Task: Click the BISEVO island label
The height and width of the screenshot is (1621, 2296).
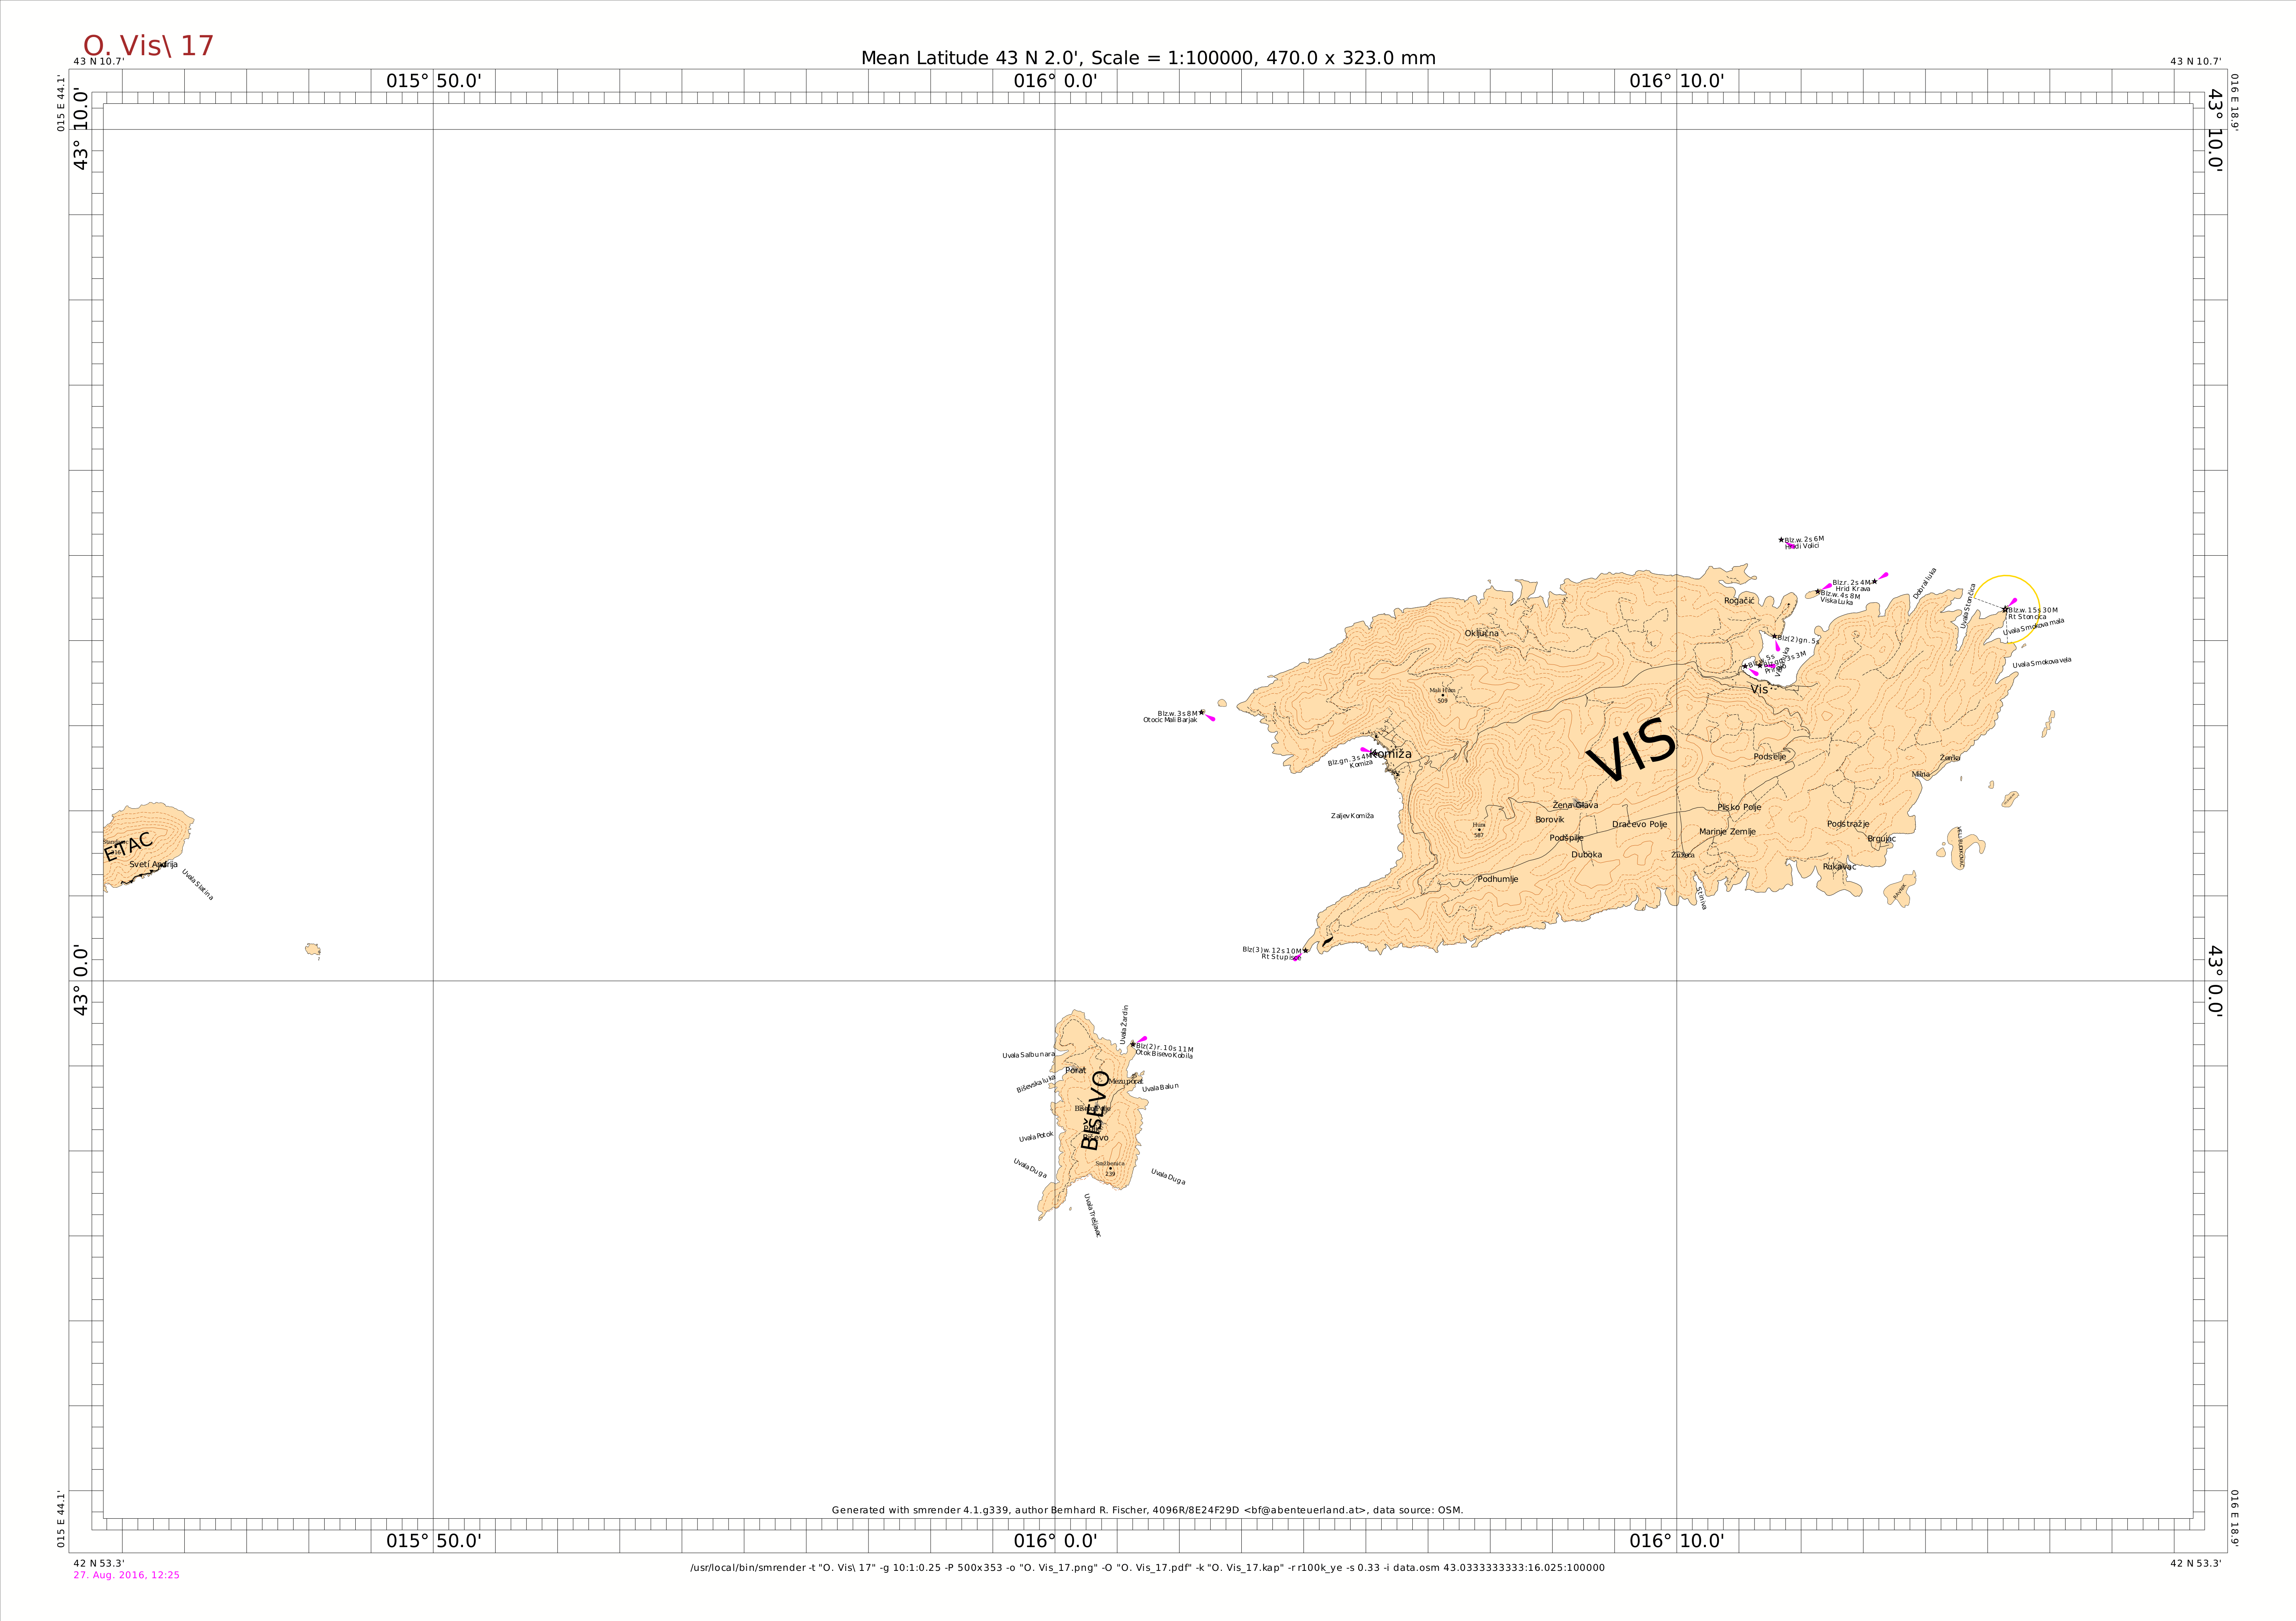Action: [1095, 1110]
